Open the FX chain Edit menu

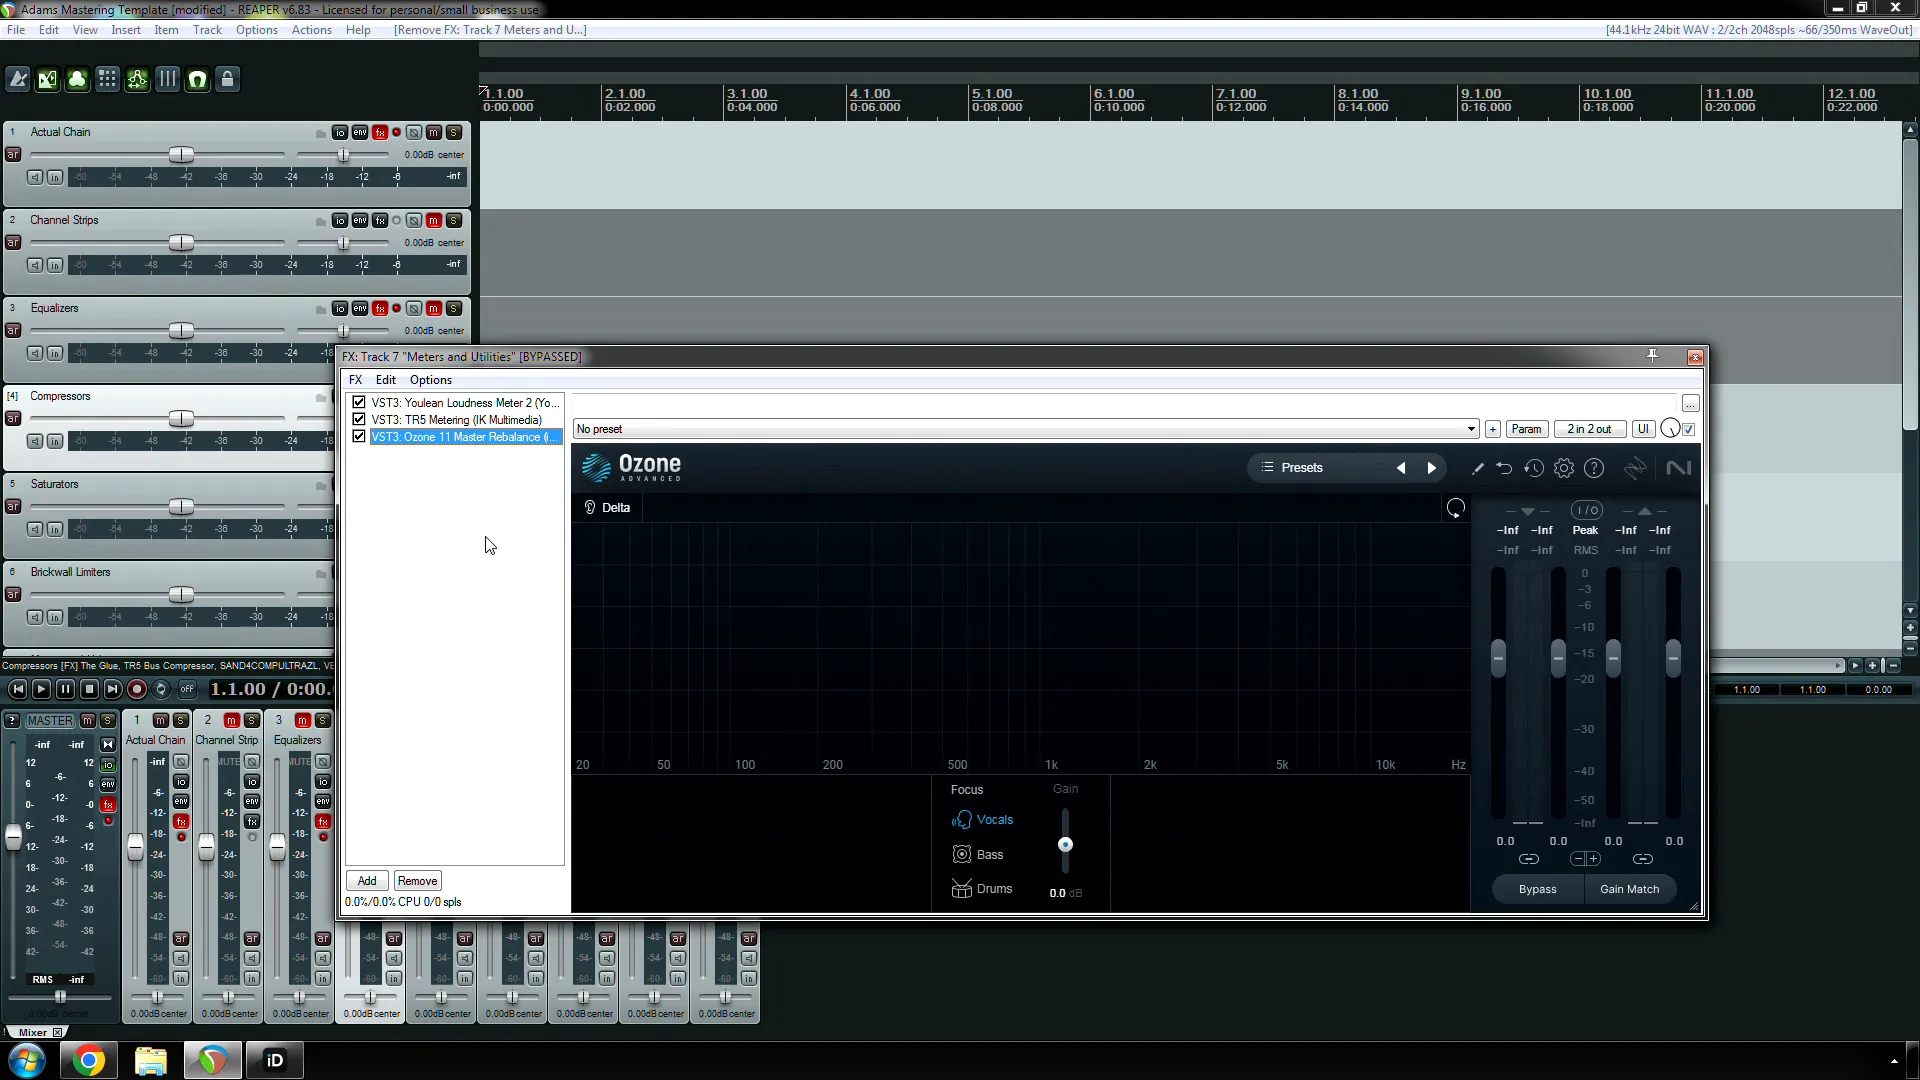385,380
